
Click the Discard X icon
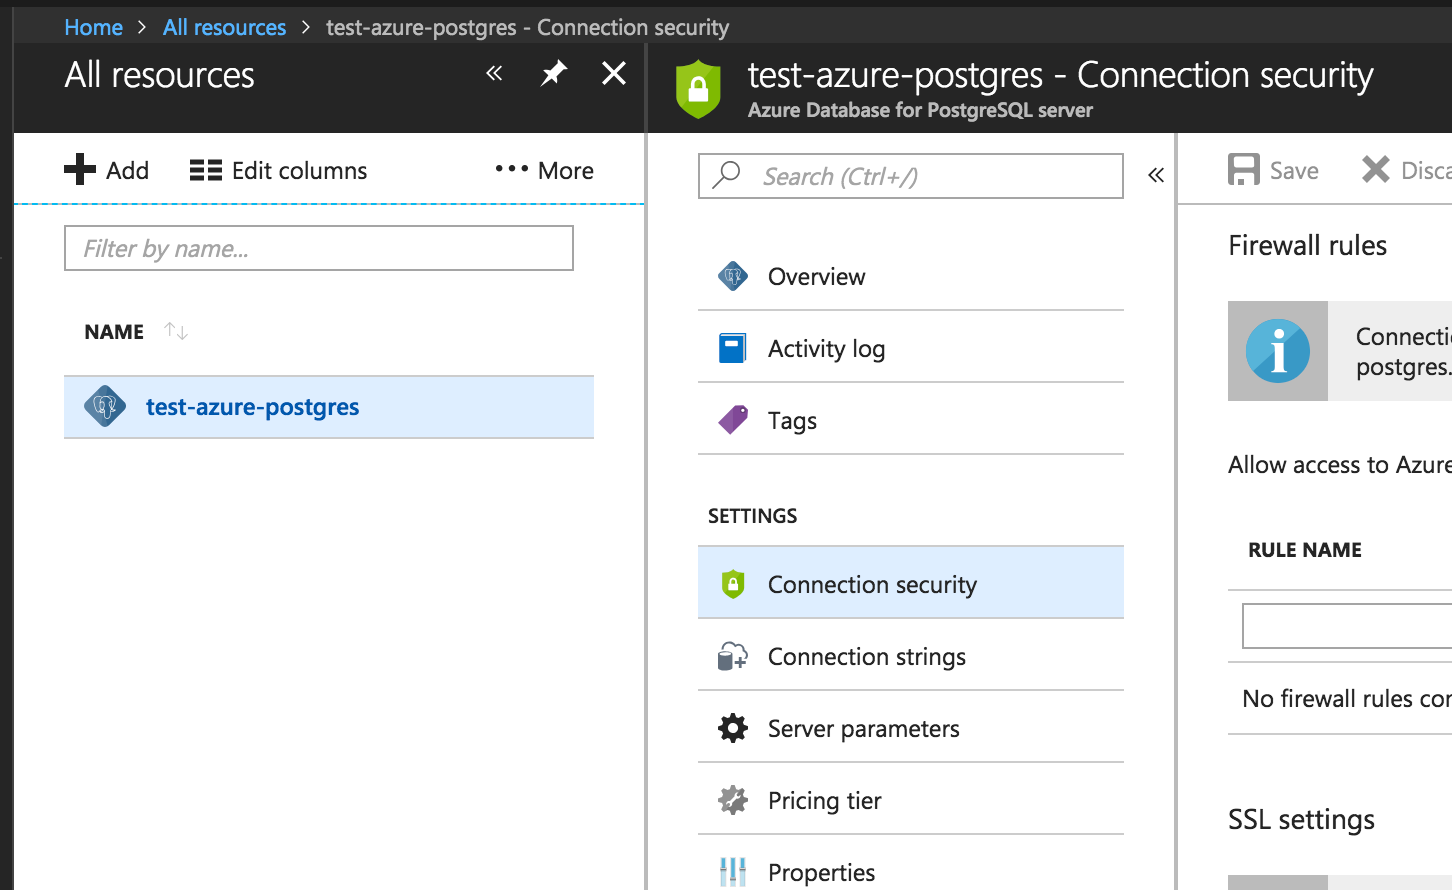pos(1376,170)
